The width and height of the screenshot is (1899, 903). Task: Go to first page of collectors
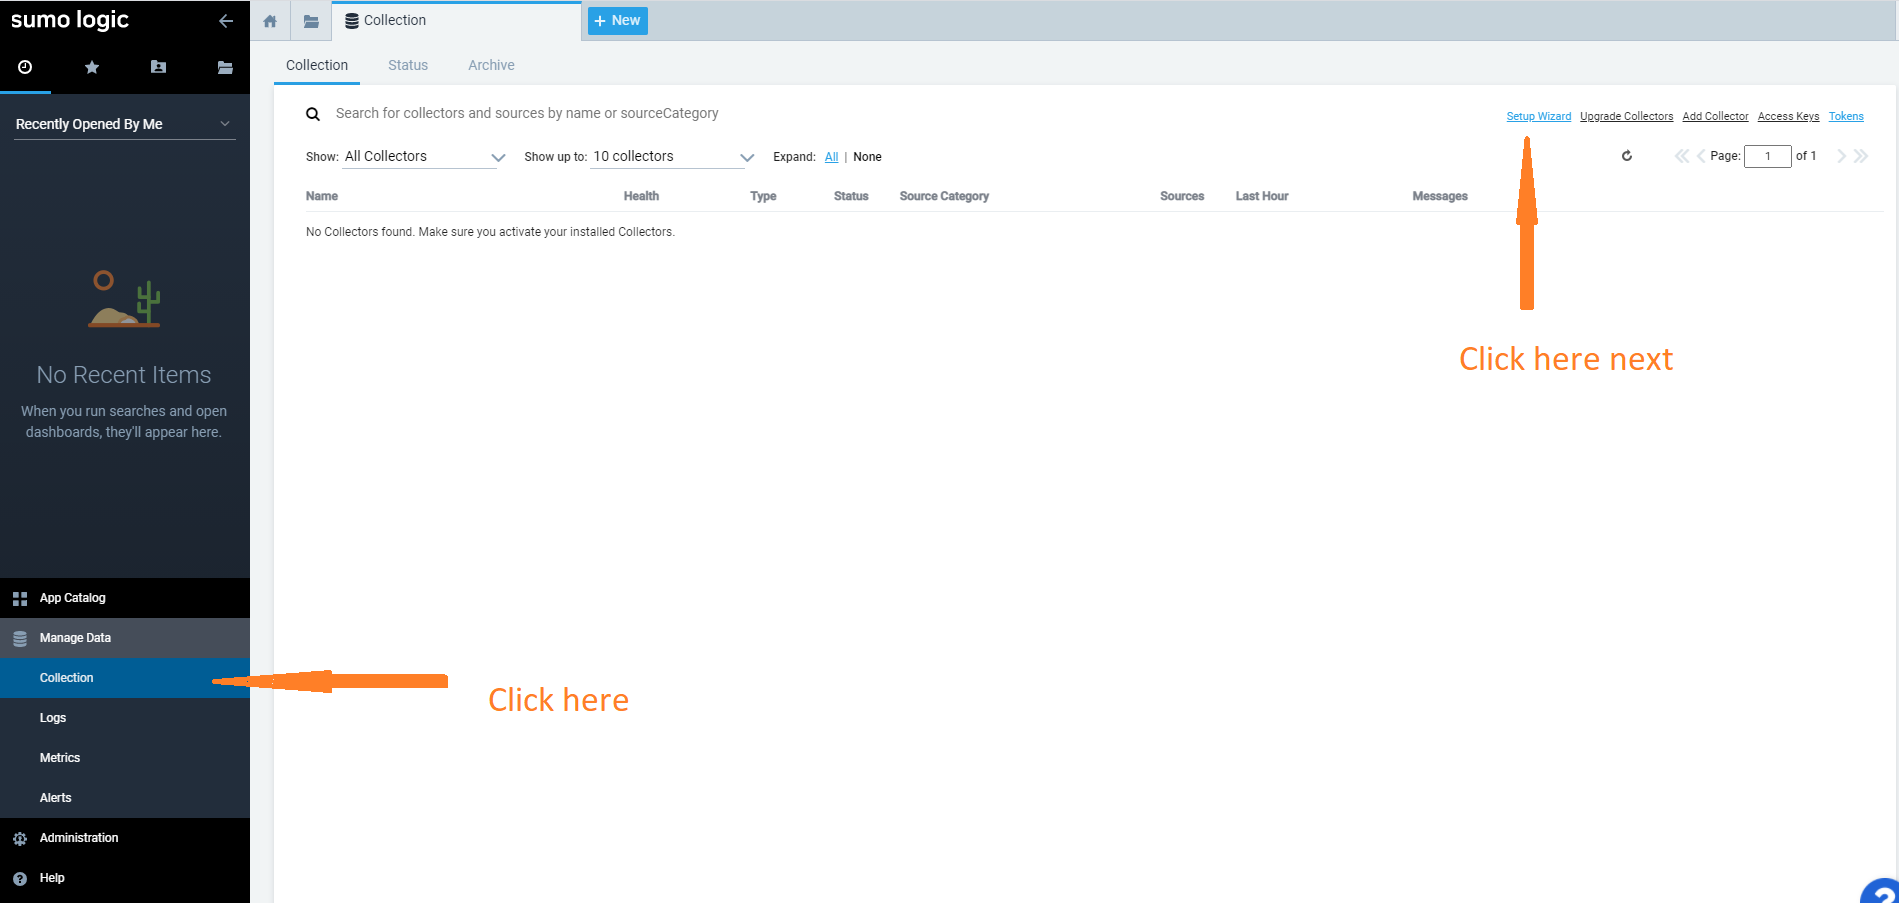(x=1681, y=156)
